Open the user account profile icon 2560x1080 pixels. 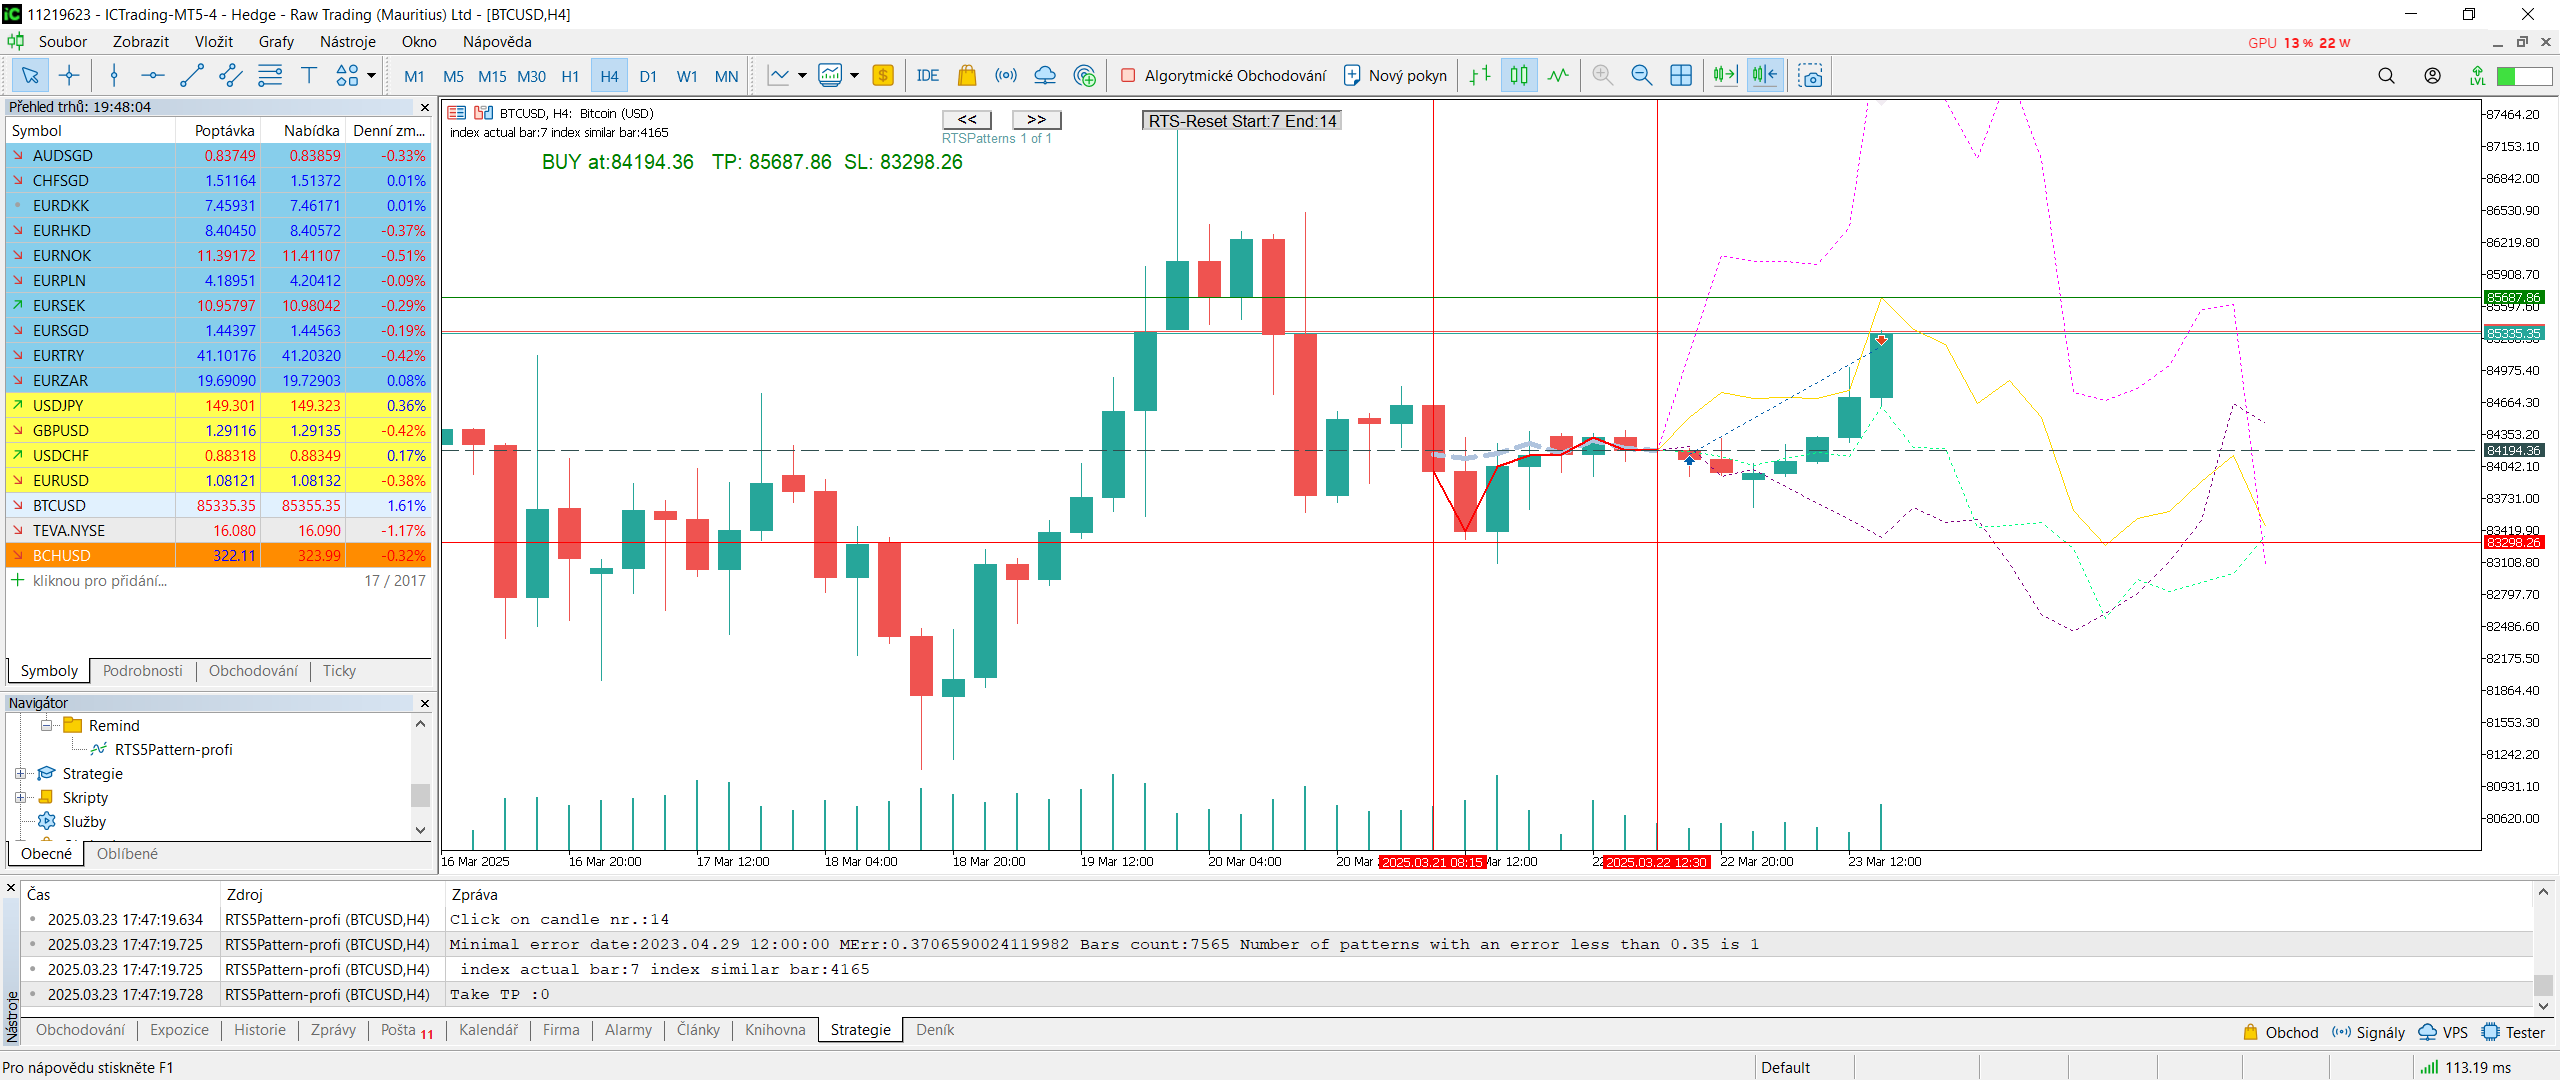[x=2432, y=75]
